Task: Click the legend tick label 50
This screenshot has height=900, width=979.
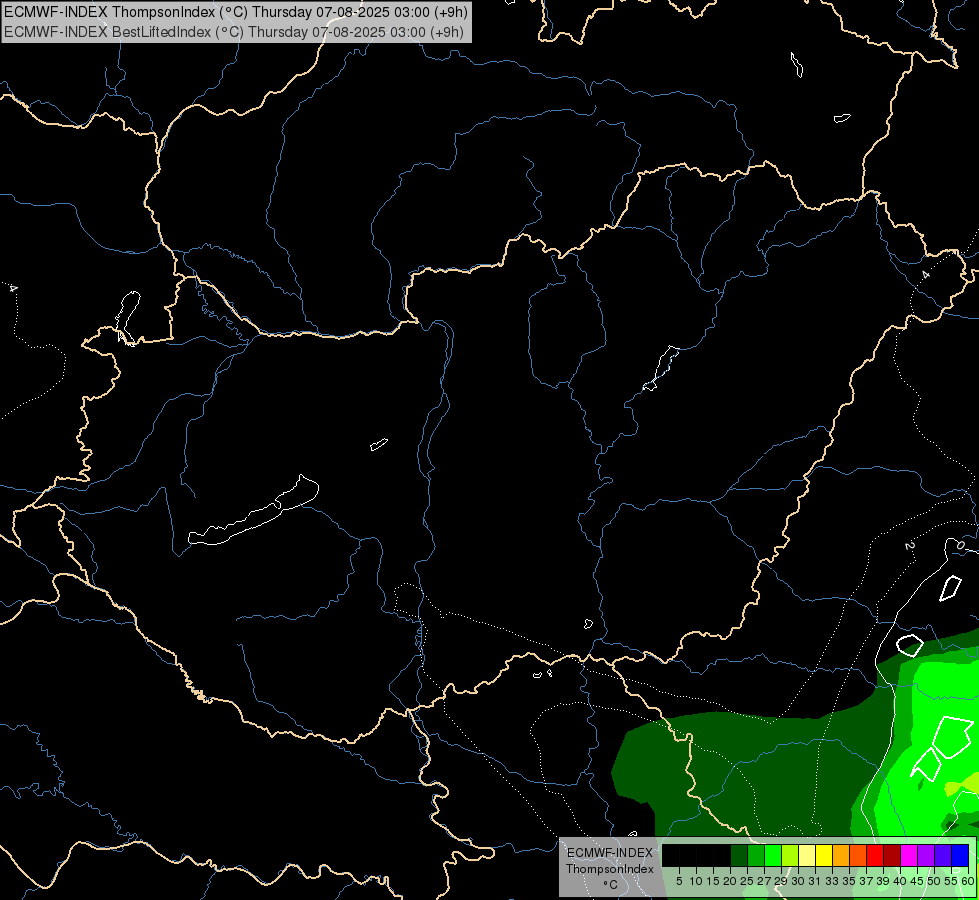Action: pyautogui.click(x=935, y=881)
